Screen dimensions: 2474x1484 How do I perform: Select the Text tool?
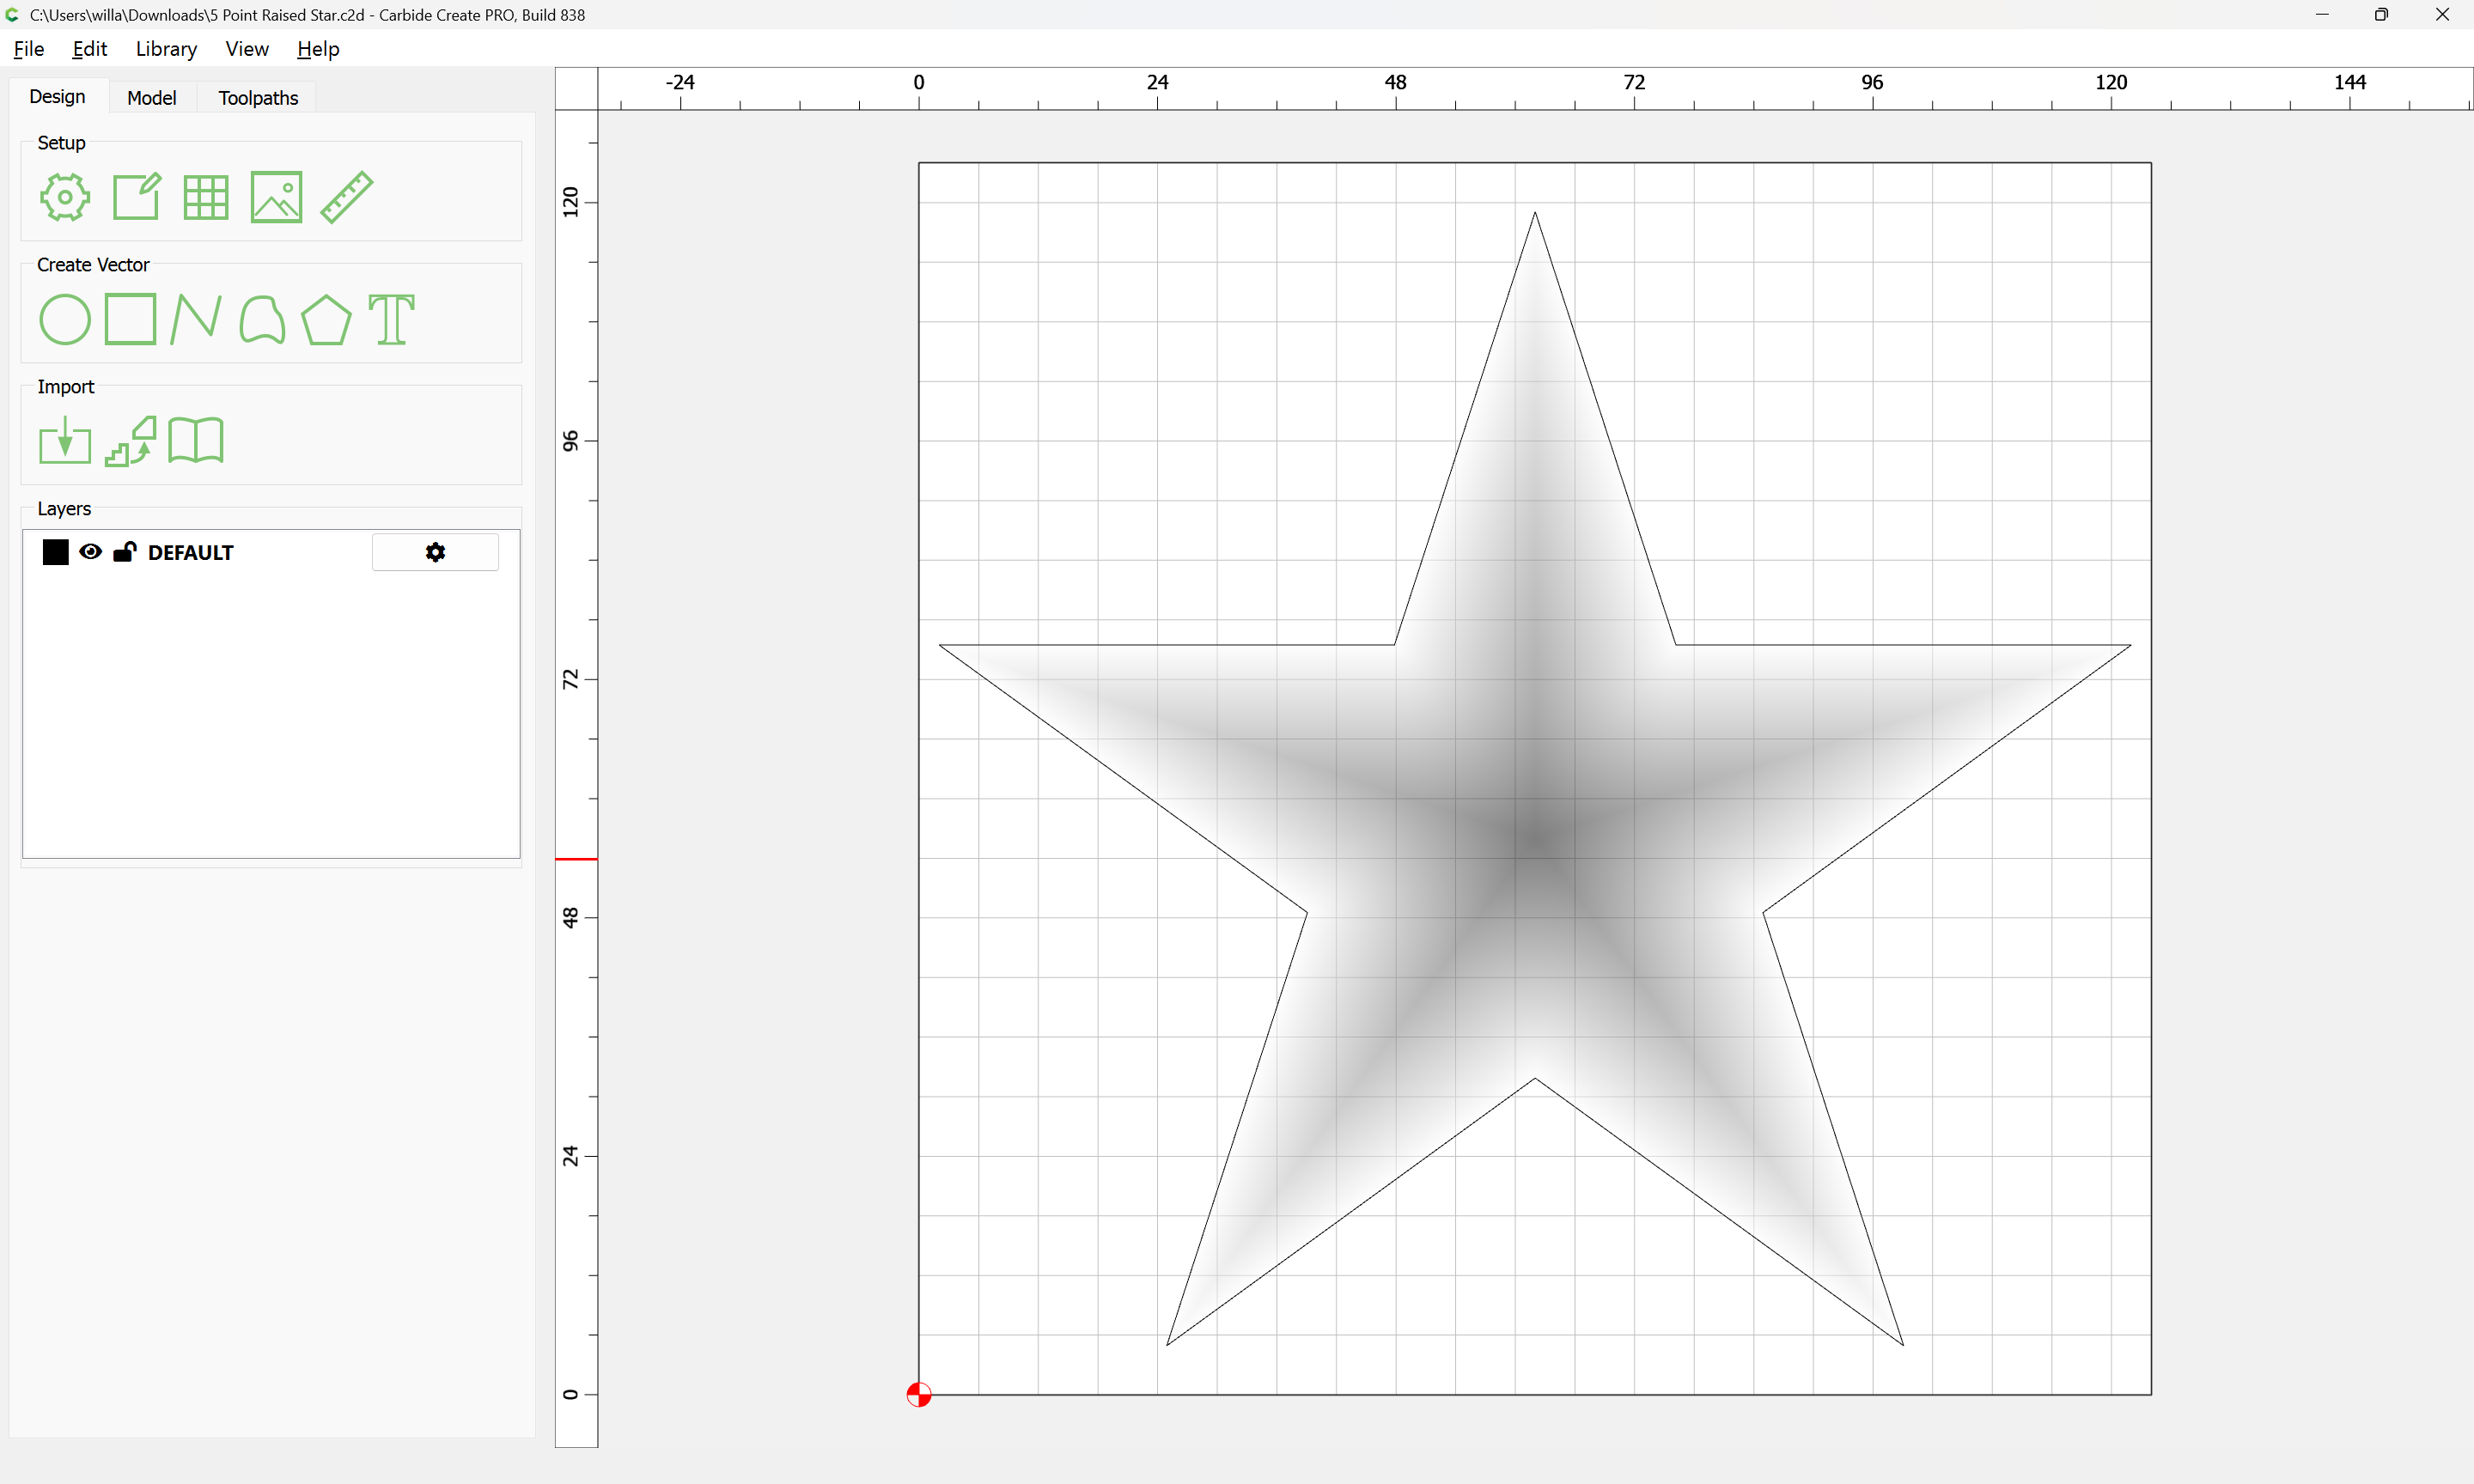pos(391,320)
